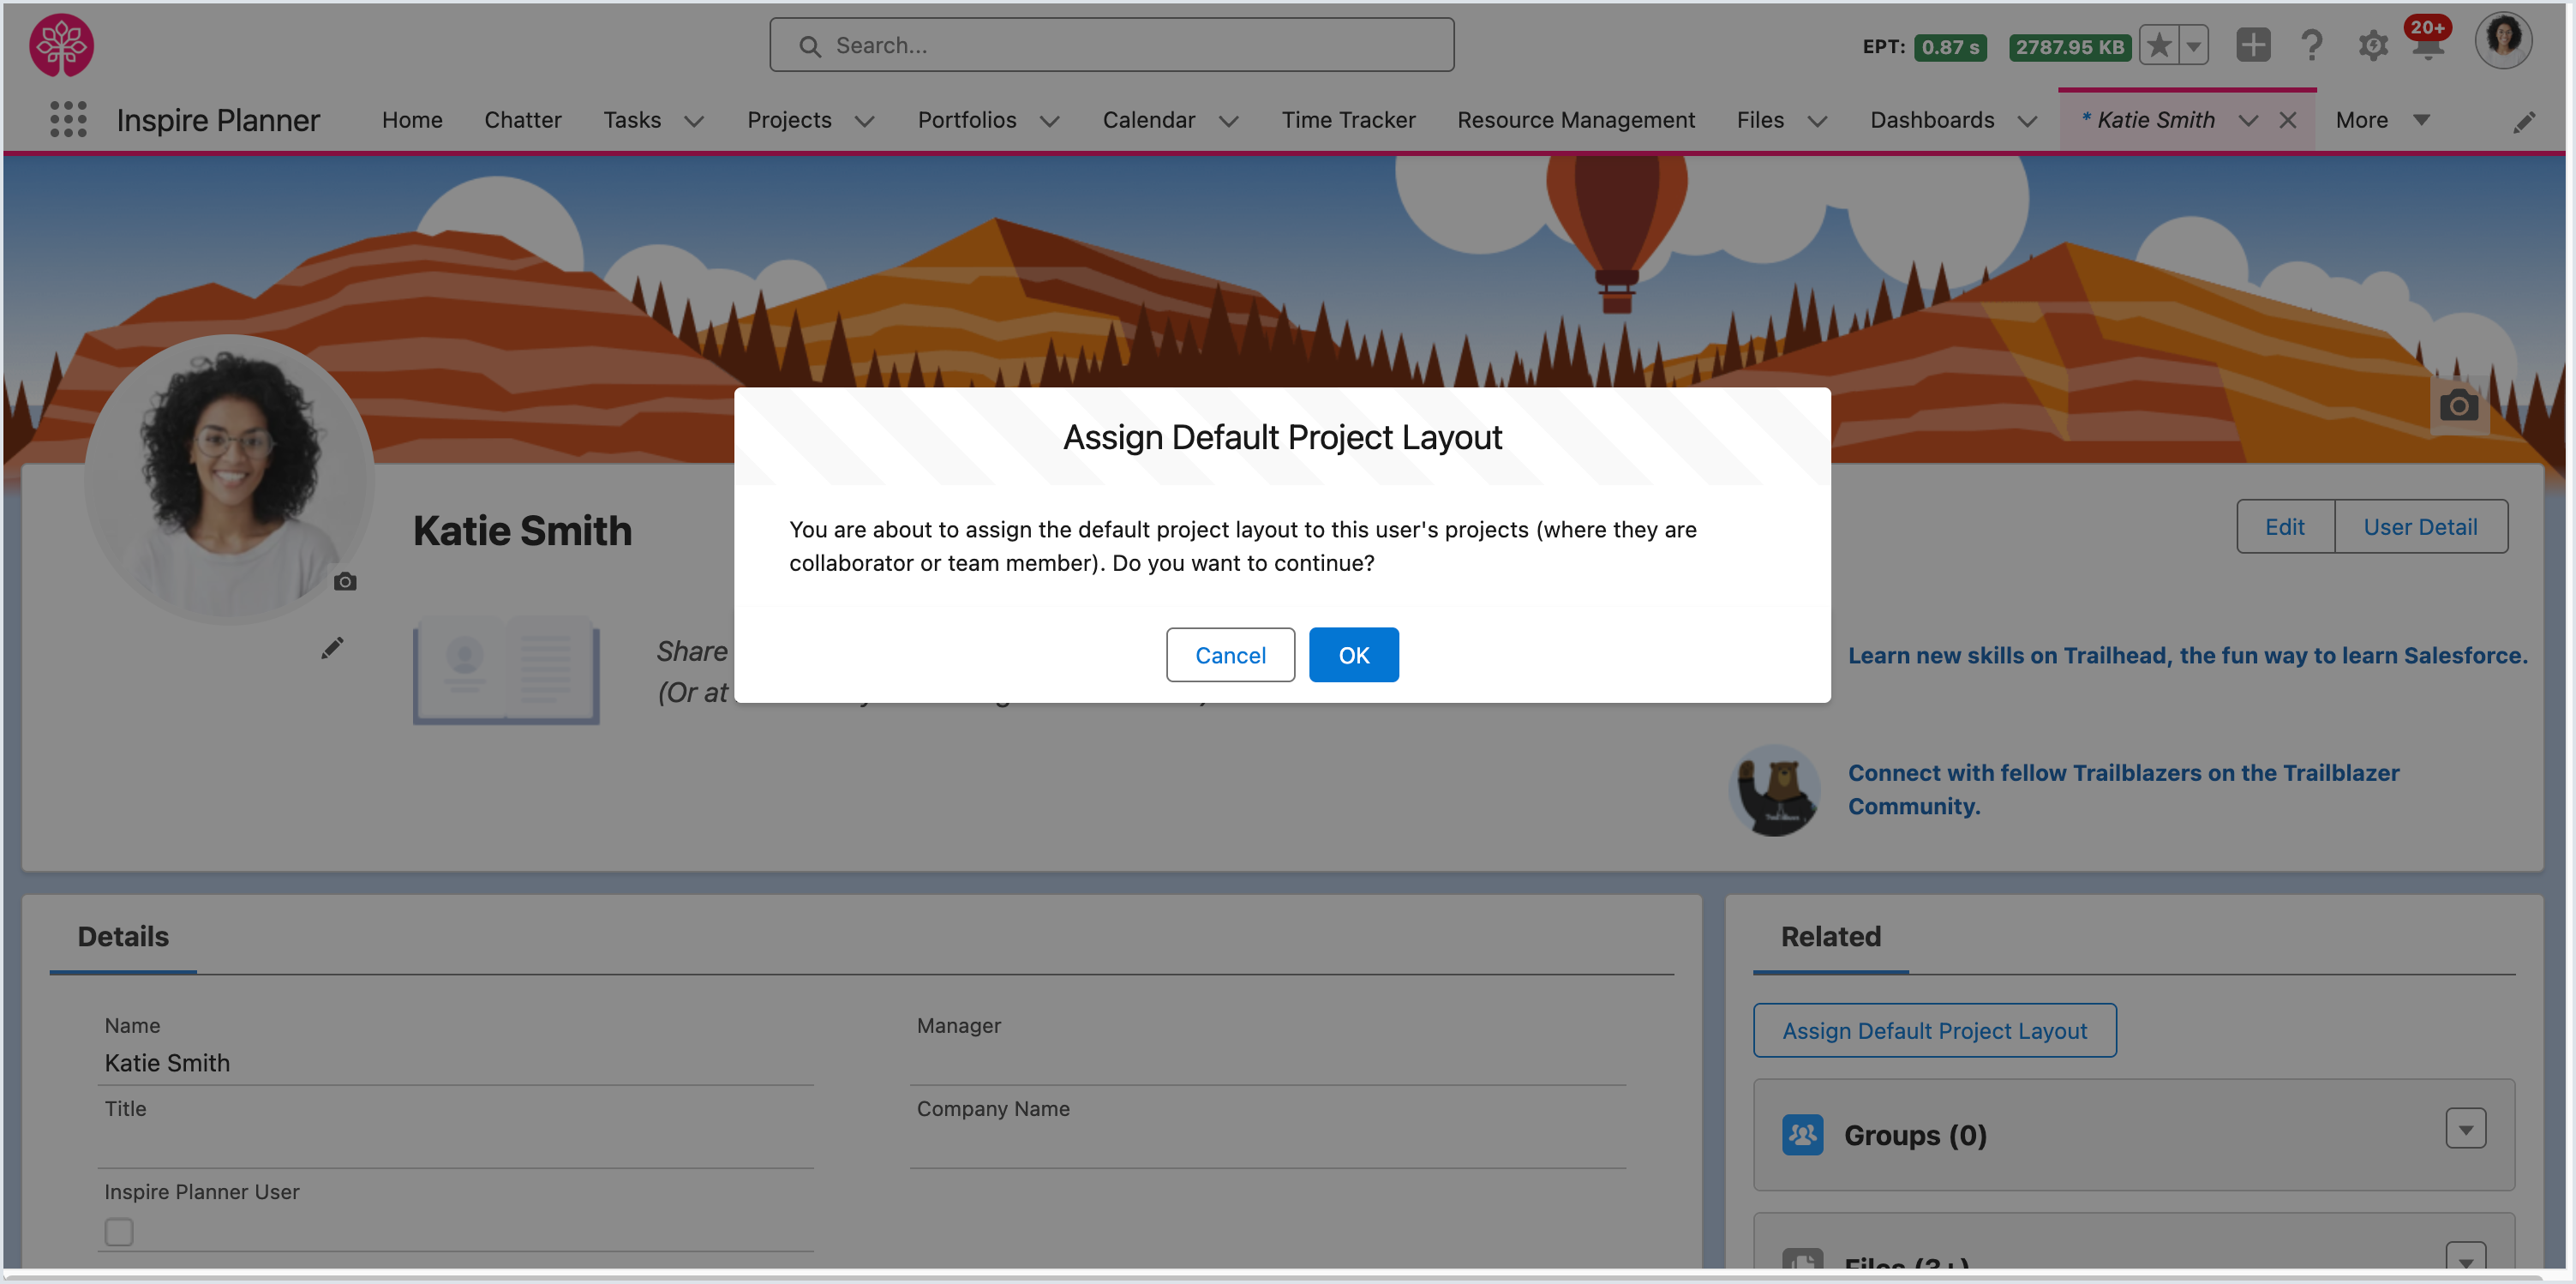The width and height of the screenshot is (2576, 1284).
Task: Click the global actions plus icon
Action: click(2252, 46)
